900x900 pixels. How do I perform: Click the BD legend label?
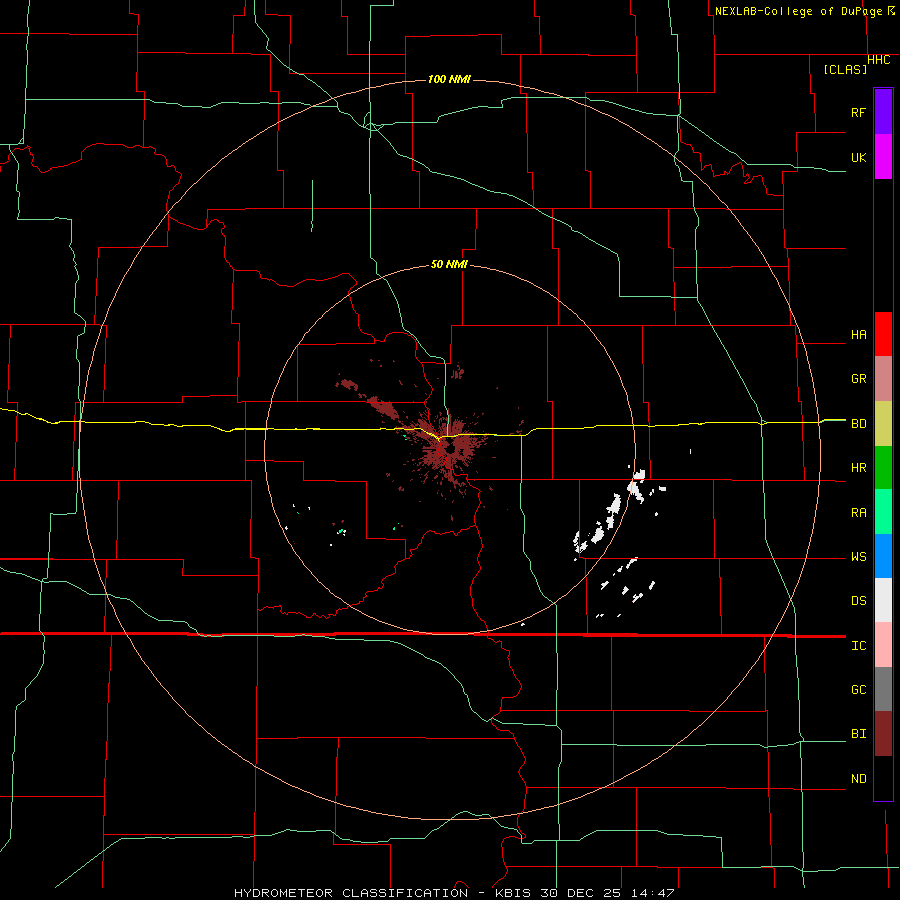858,424
